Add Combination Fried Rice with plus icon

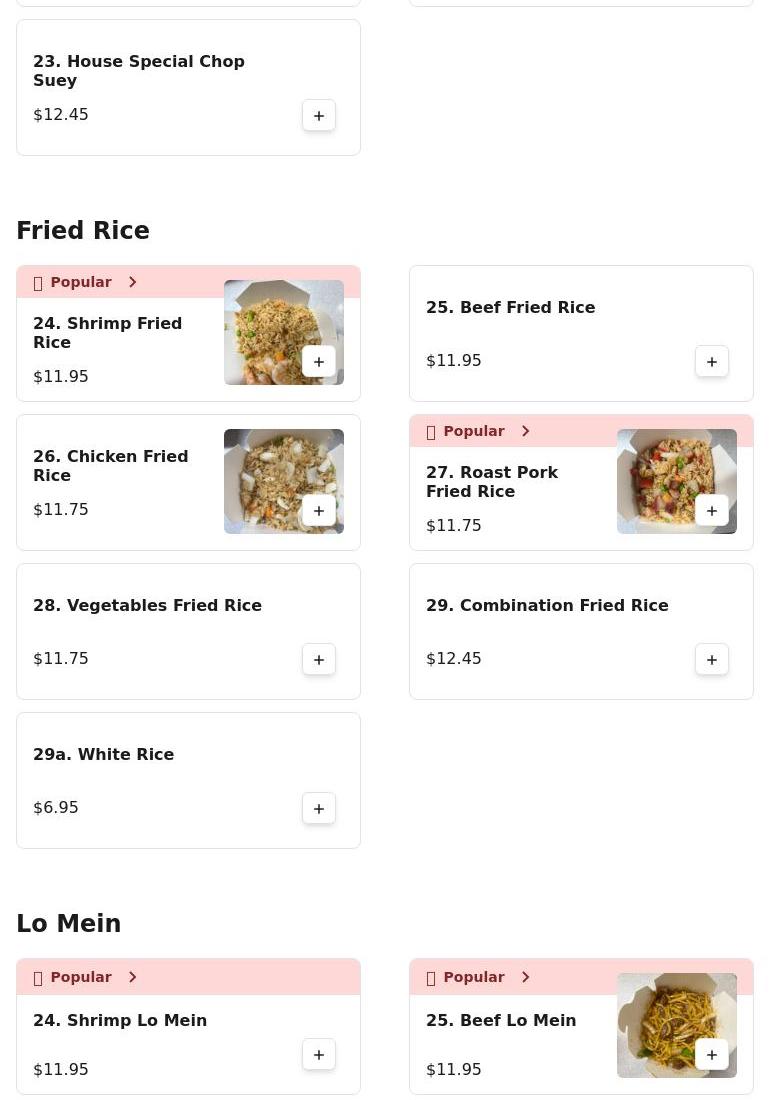(711, 659)
